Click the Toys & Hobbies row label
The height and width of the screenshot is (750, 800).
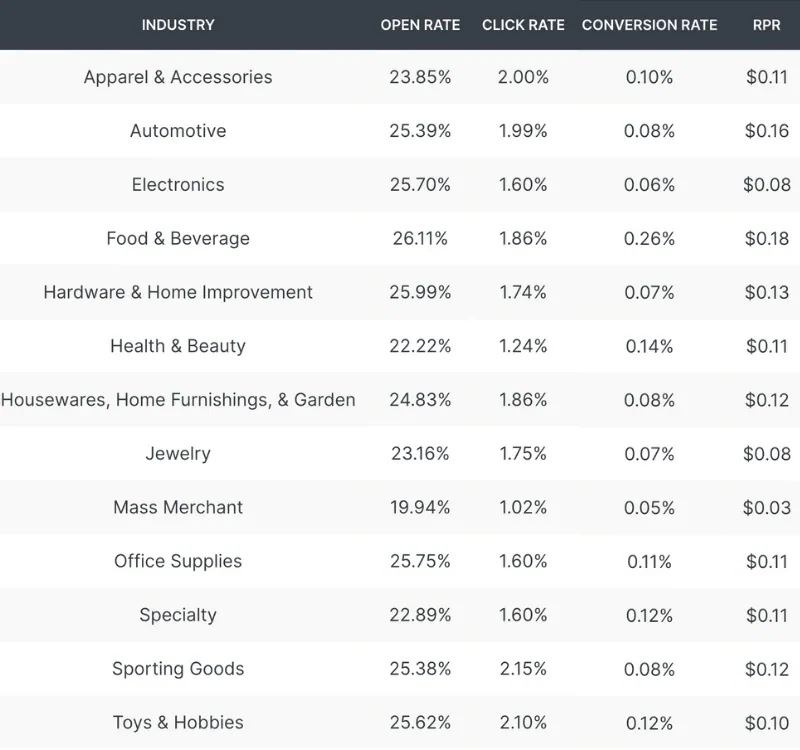point(178,722)
